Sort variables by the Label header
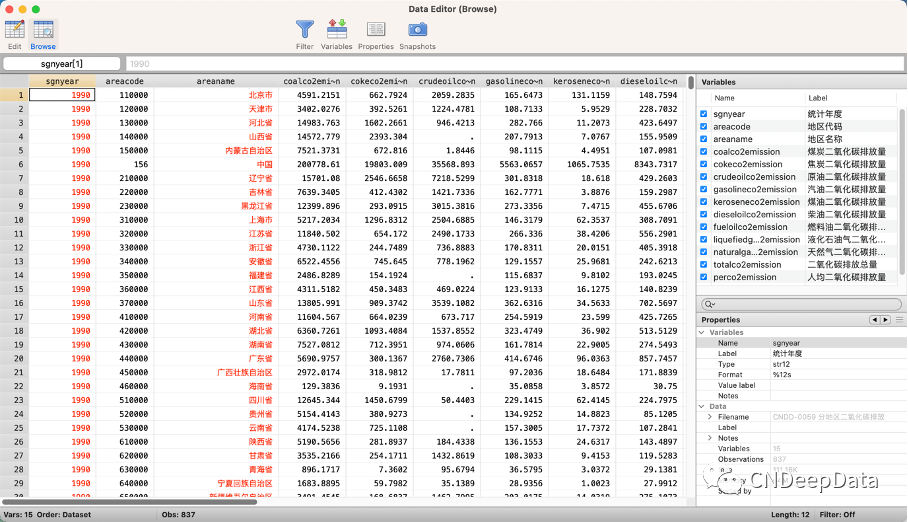Viewport: 908px width, 522px height. (x=818, y=98)
